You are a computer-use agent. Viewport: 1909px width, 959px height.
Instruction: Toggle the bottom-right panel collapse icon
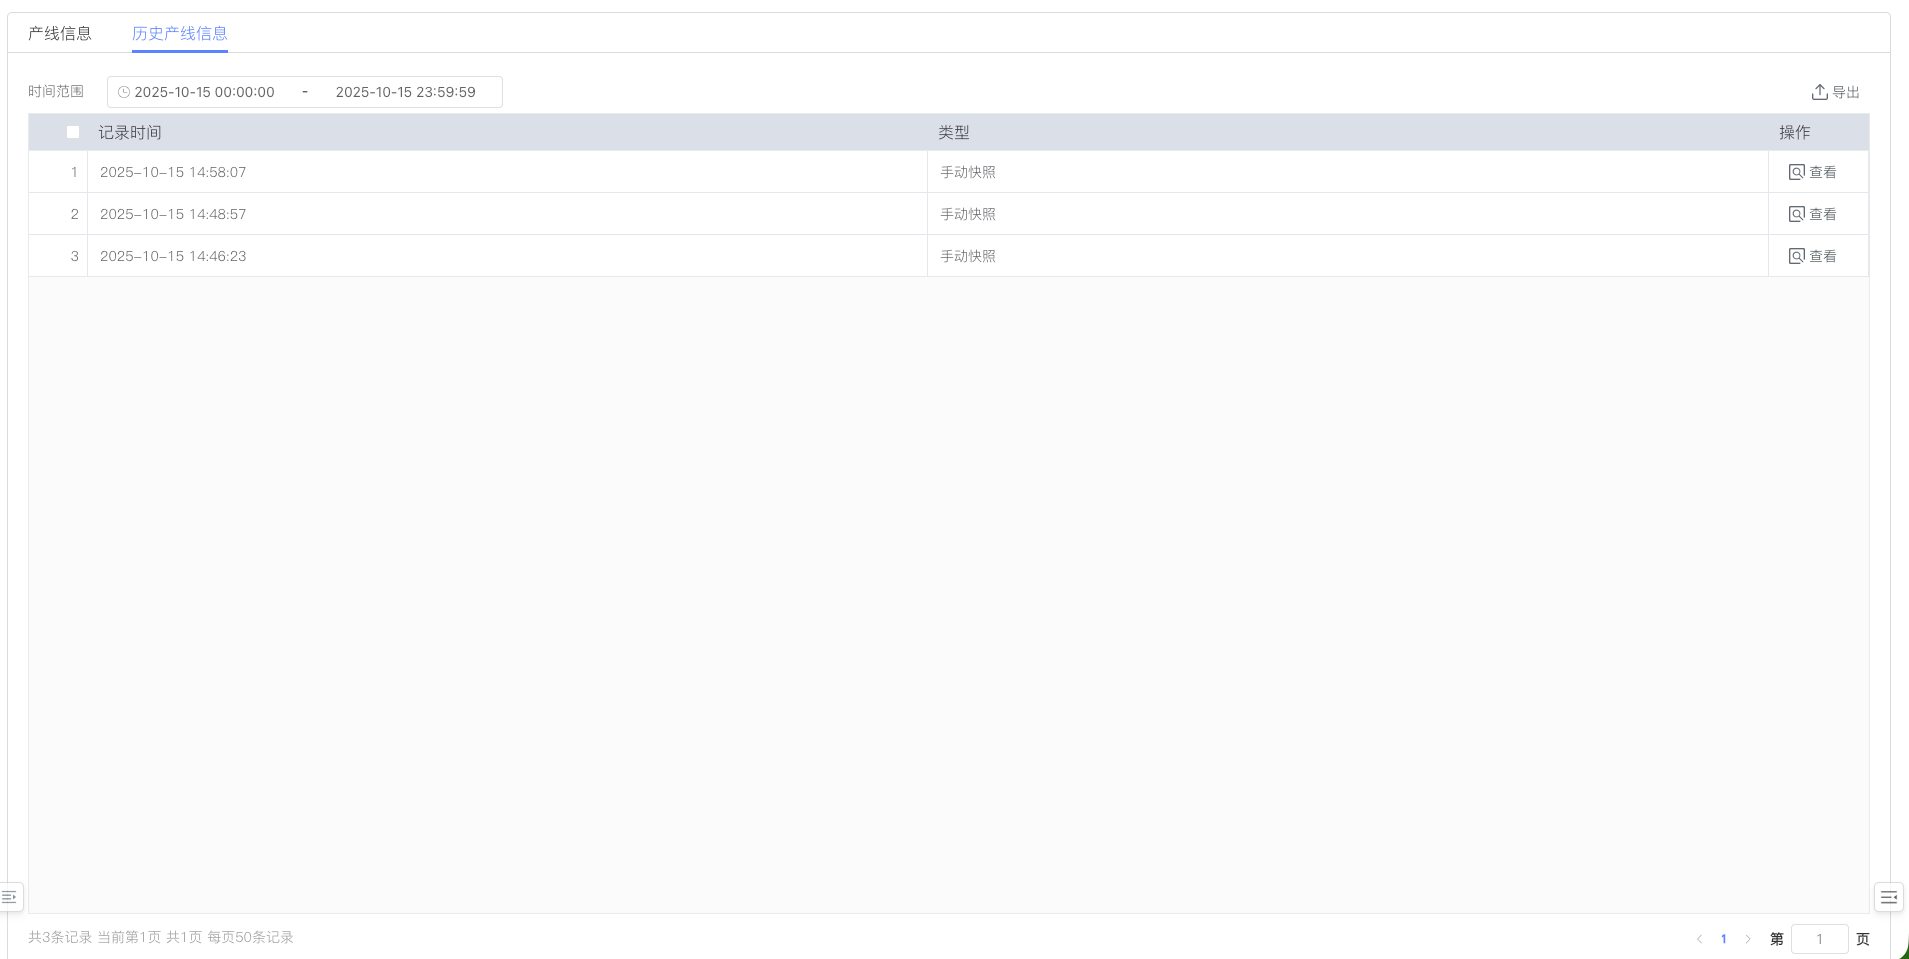1888,897
